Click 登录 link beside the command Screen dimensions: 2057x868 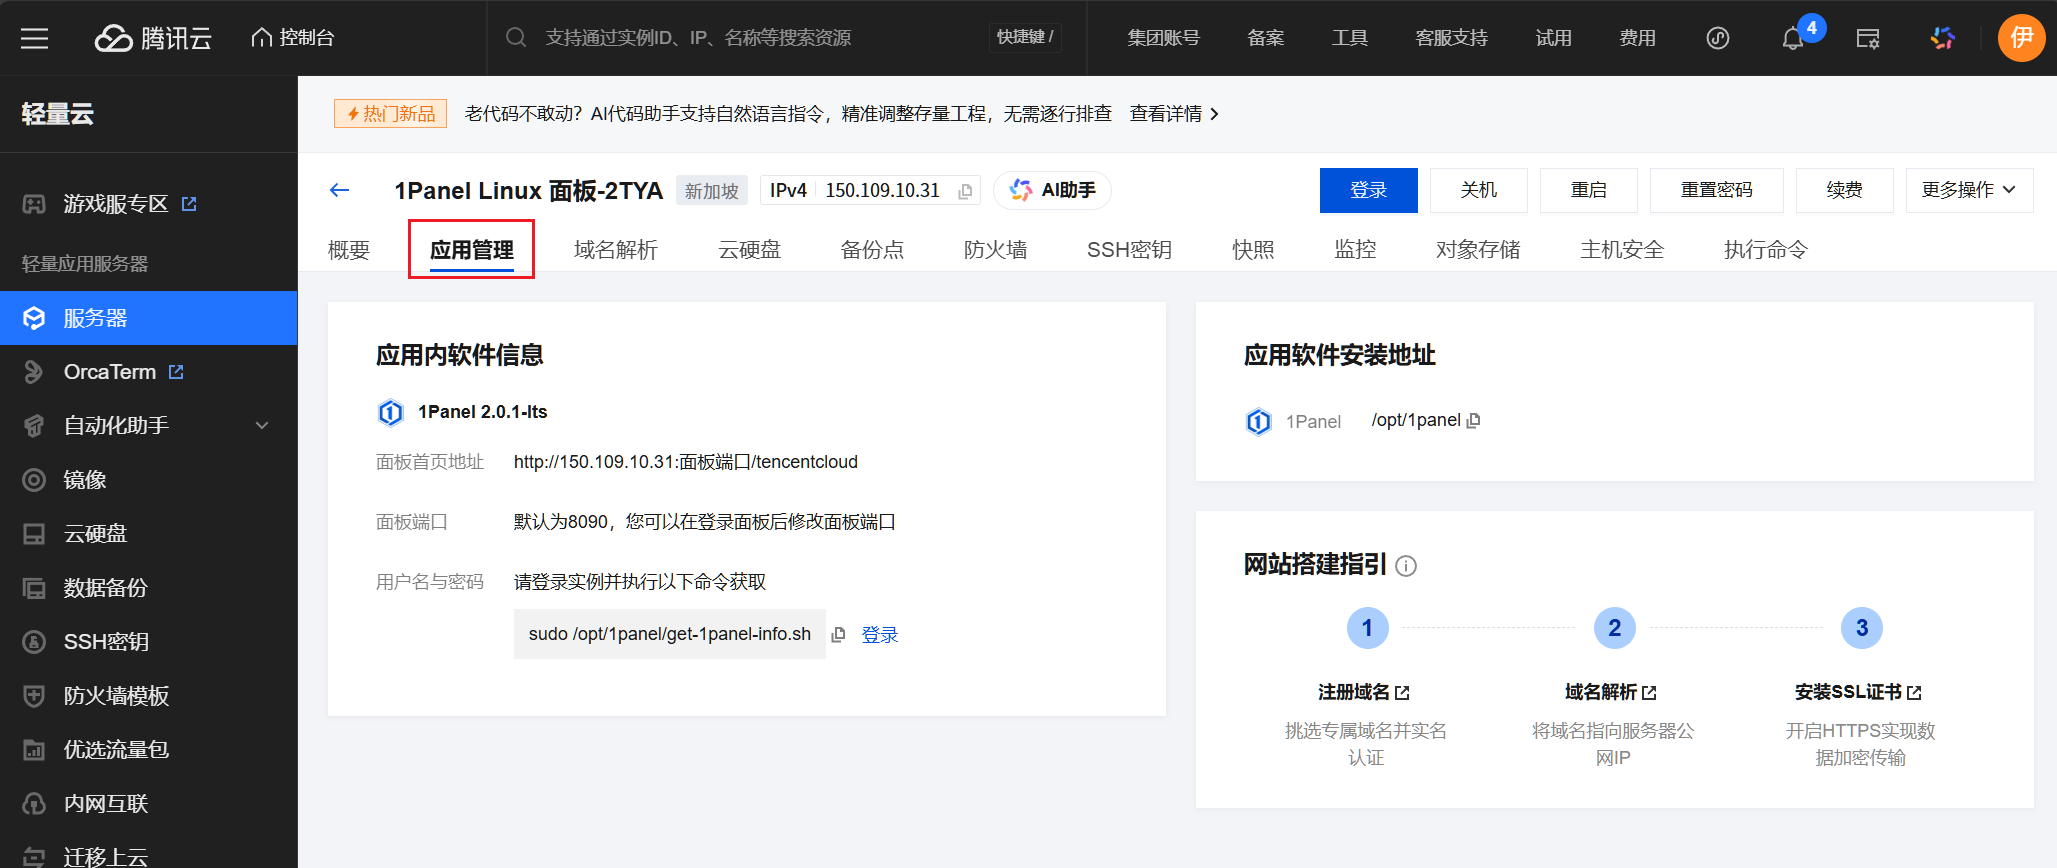pos(880,635)
